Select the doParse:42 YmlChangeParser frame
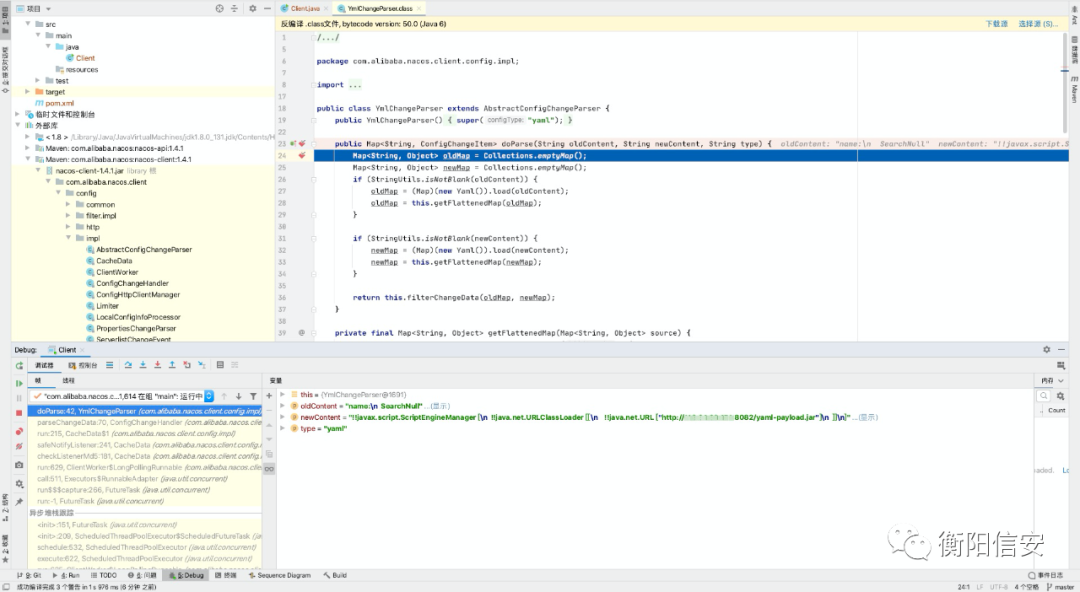 point(145,411)
